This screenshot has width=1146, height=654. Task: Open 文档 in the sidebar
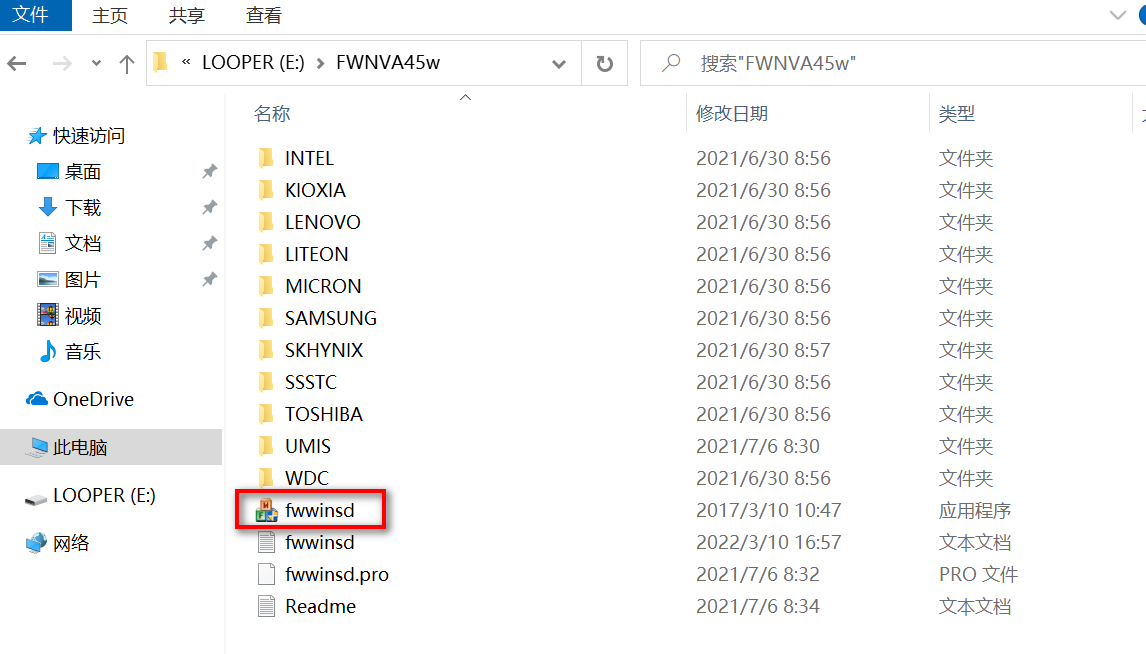coord(83,243)
